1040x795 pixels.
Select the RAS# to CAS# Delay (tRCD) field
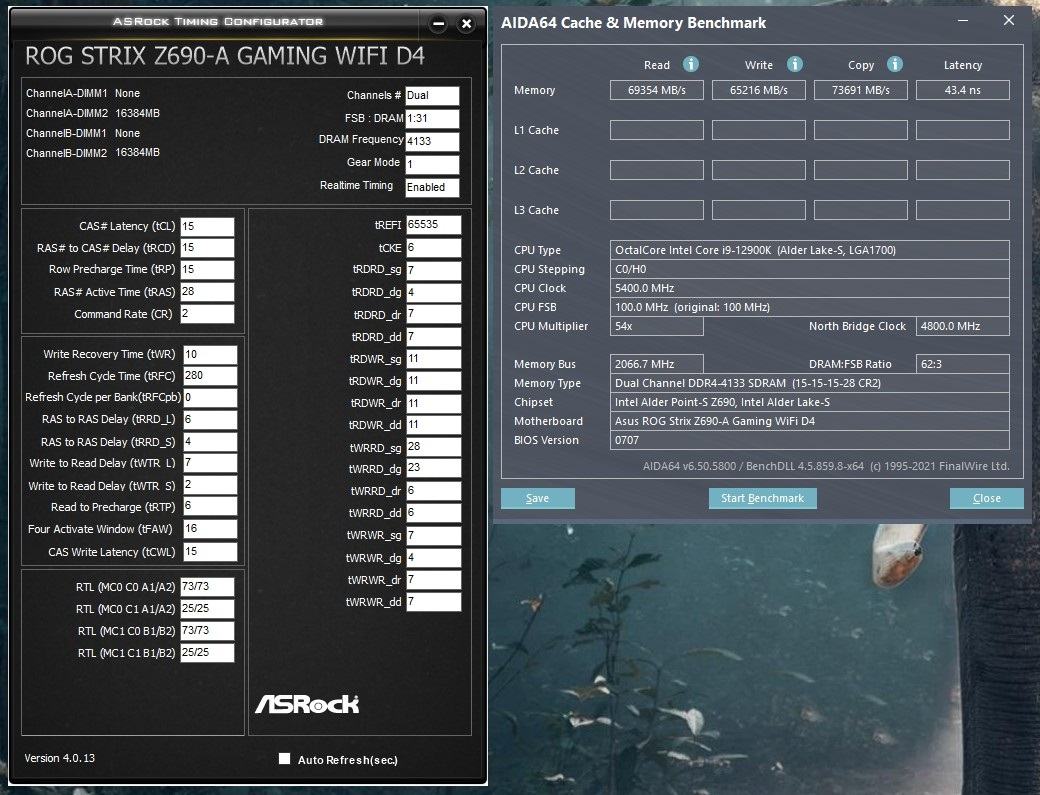pyautogui.click(x=207, y=247)
